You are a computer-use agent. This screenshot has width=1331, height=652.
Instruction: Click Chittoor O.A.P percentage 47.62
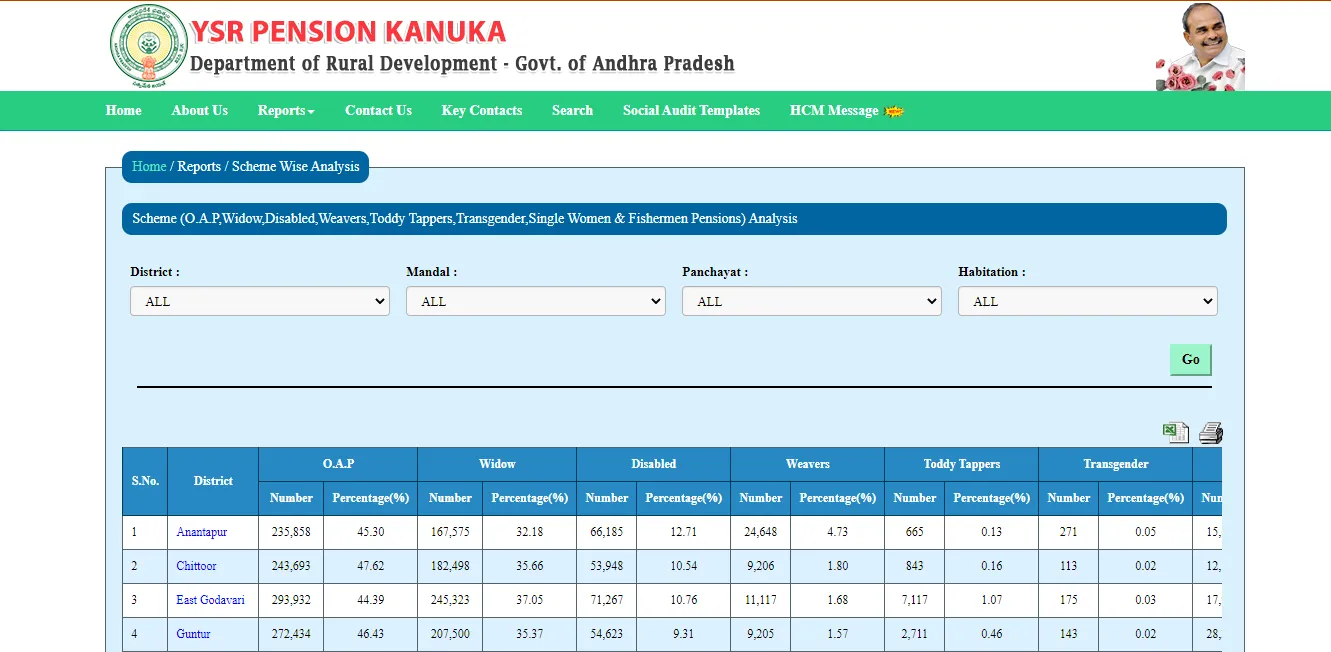(371, 566)
